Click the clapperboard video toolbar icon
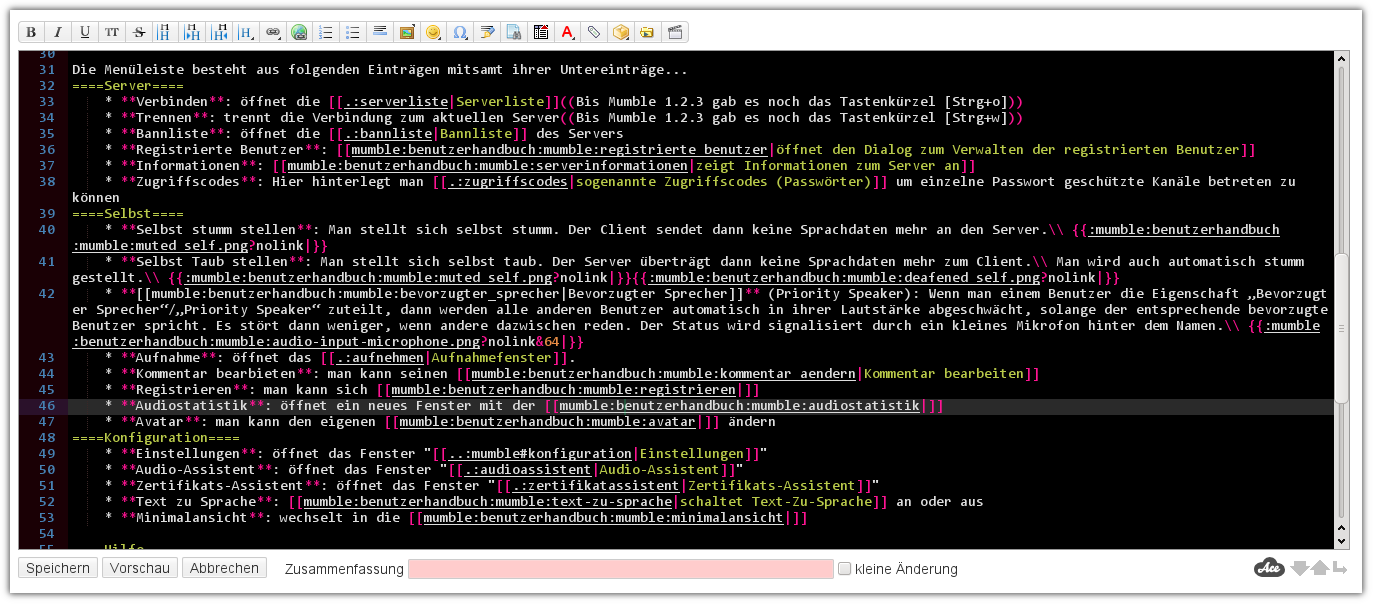 [x=675, y=32]
